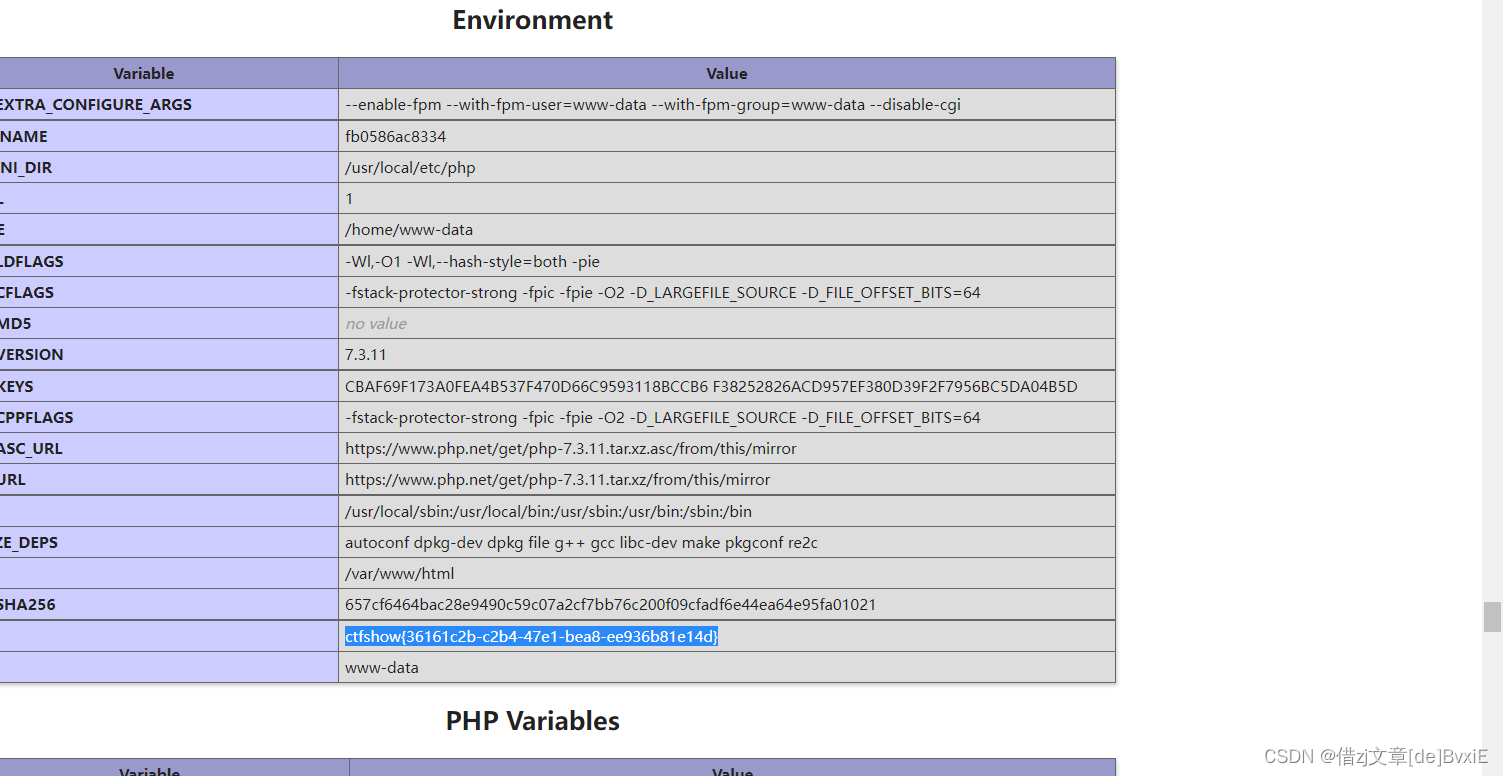
Task: Click the page's vertical scrollbar thumb
Action: tap(1492, 616)
